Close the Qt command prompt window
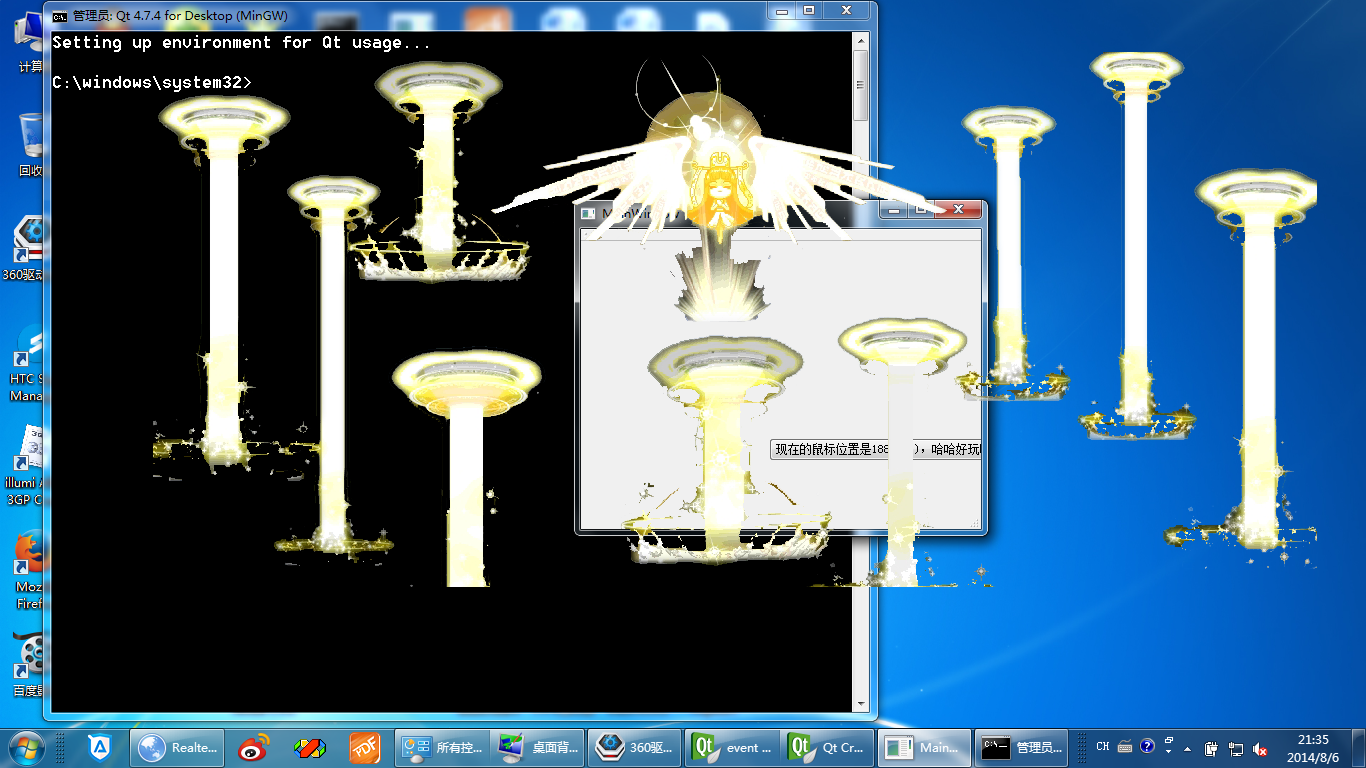Image resolution: width=1366 pixels, height=768 pixels. [847, 10]
